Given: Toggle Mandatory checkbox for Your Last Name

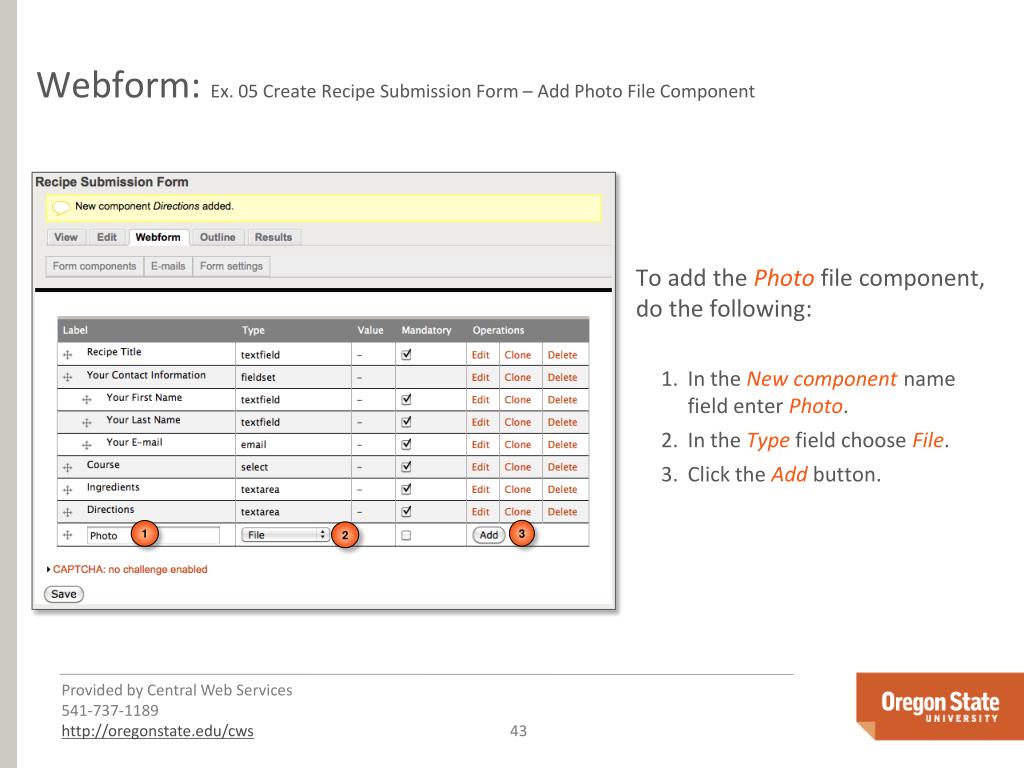Looking at the screenshot, I should coord(406,422).
